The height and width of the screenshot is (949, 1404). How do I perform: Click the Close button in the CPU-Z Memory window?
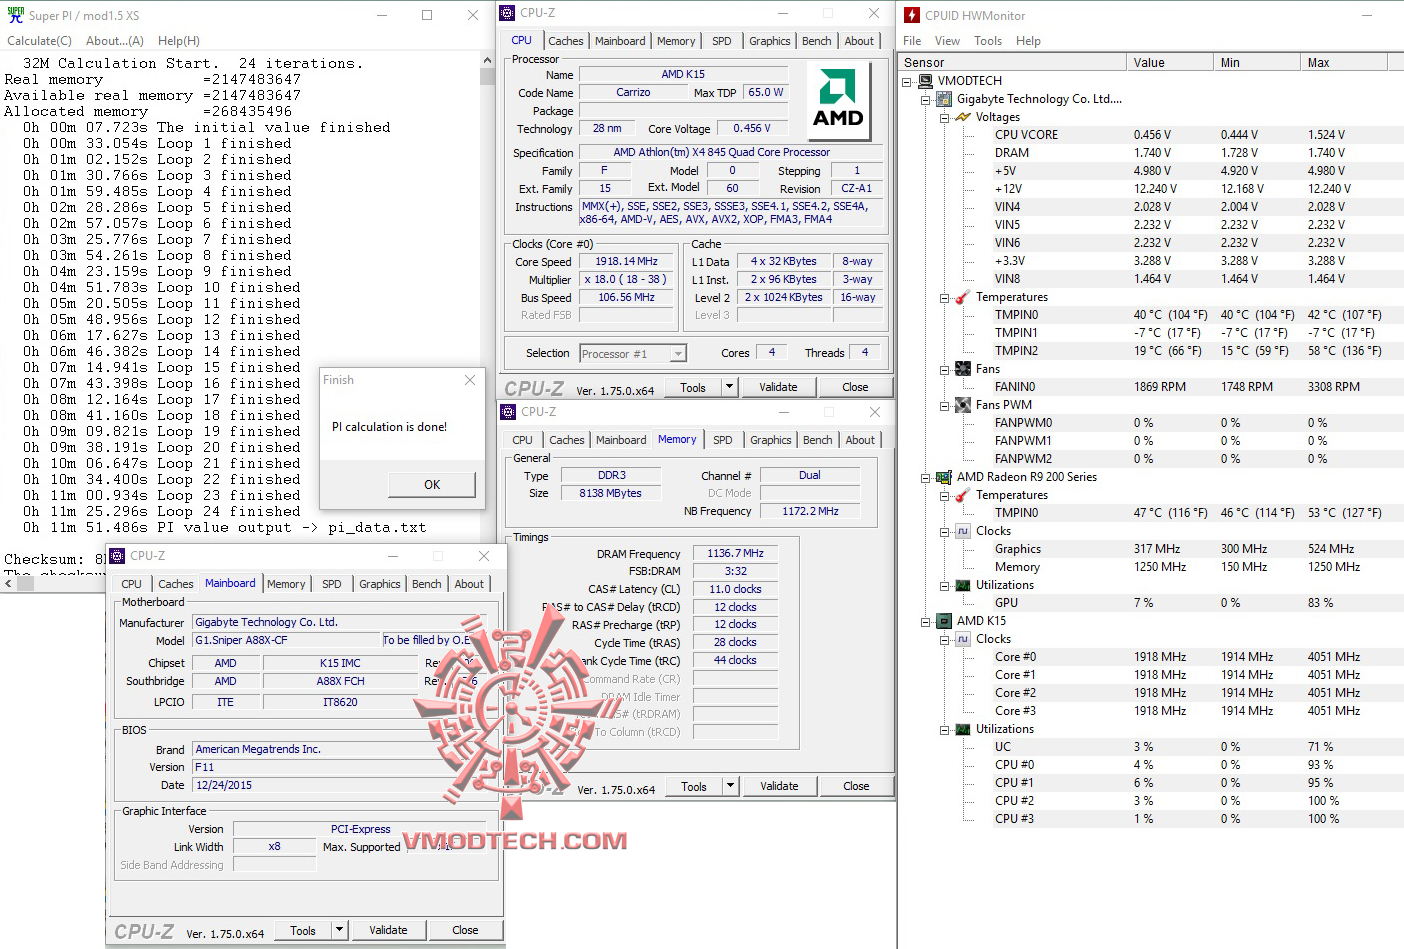pos(856,786)
